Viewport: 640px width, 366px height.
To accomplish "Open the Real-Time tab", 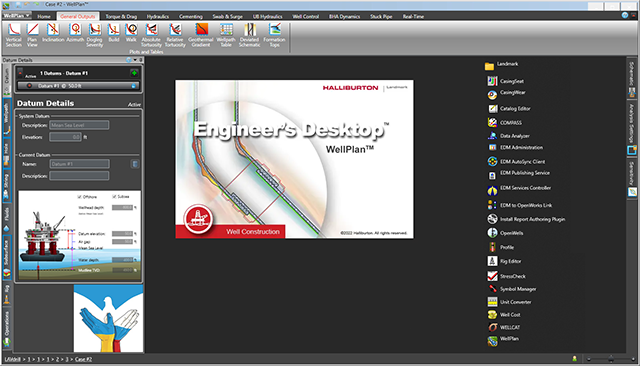I will pos(413,16).
